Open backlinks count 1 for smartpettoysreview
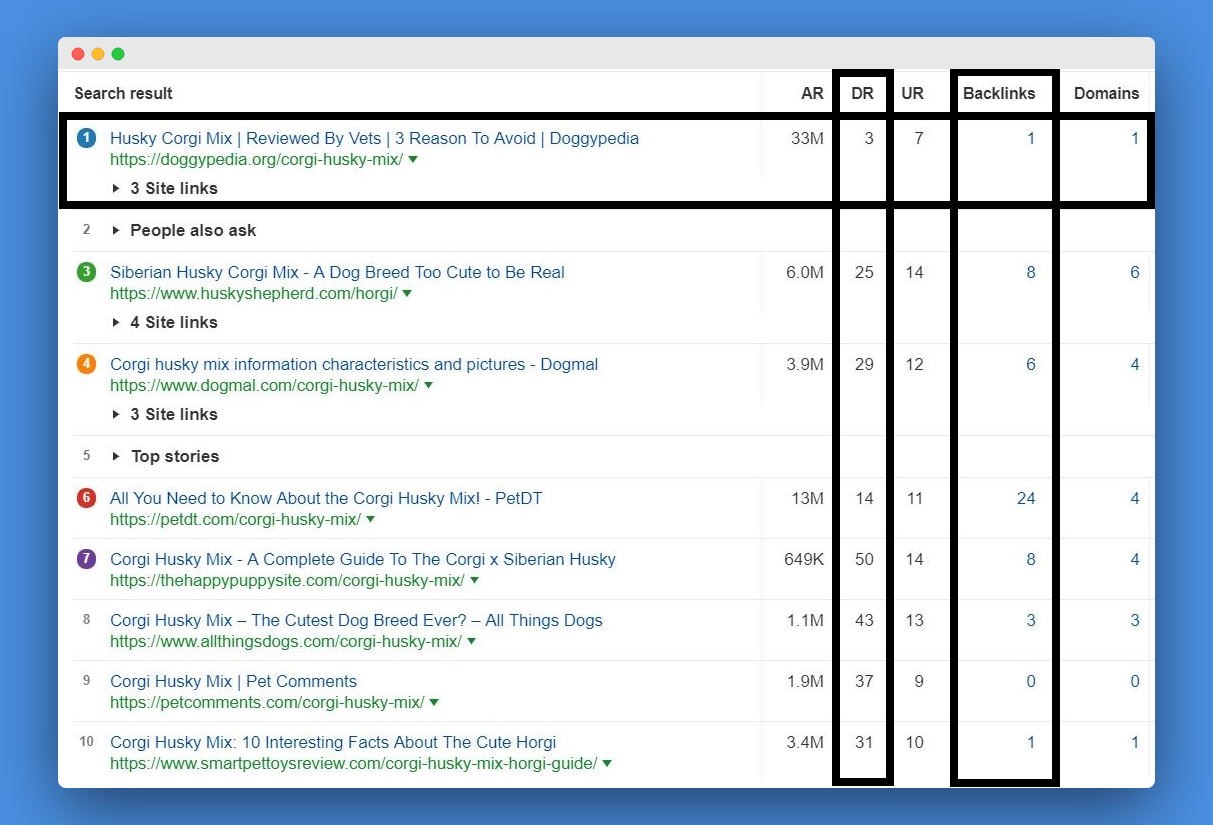This screenshot has width=1213, height=825. (x=1031, y=742)
